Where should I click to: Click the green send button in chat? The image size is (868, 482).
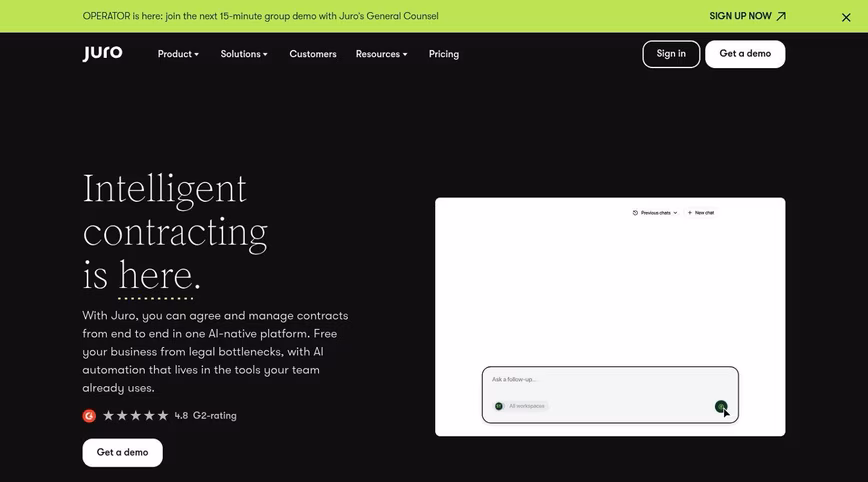tap(720, 407)
